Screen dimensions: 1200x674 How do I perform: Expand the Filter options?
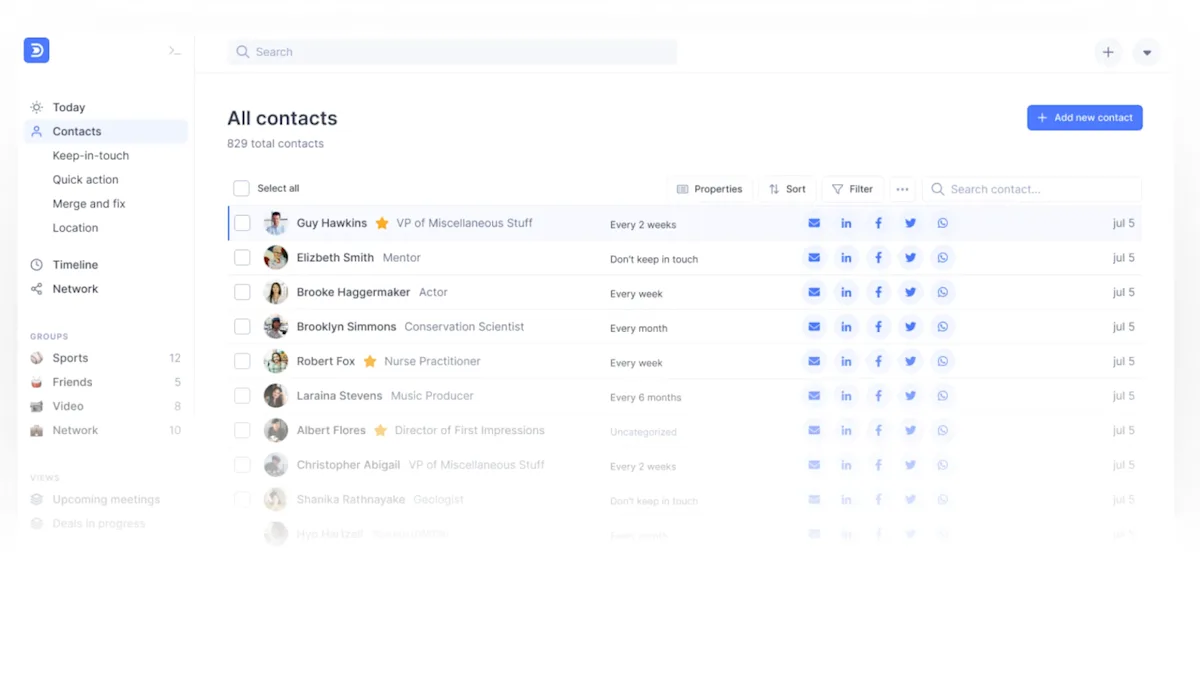[x=853, y=189]
